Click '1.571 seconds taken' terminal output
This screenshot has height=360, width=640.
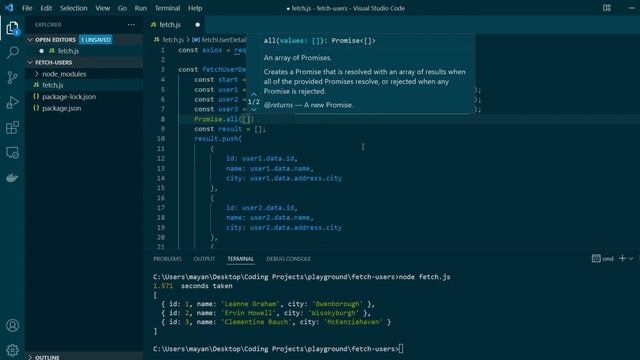(x=193, y=286)
